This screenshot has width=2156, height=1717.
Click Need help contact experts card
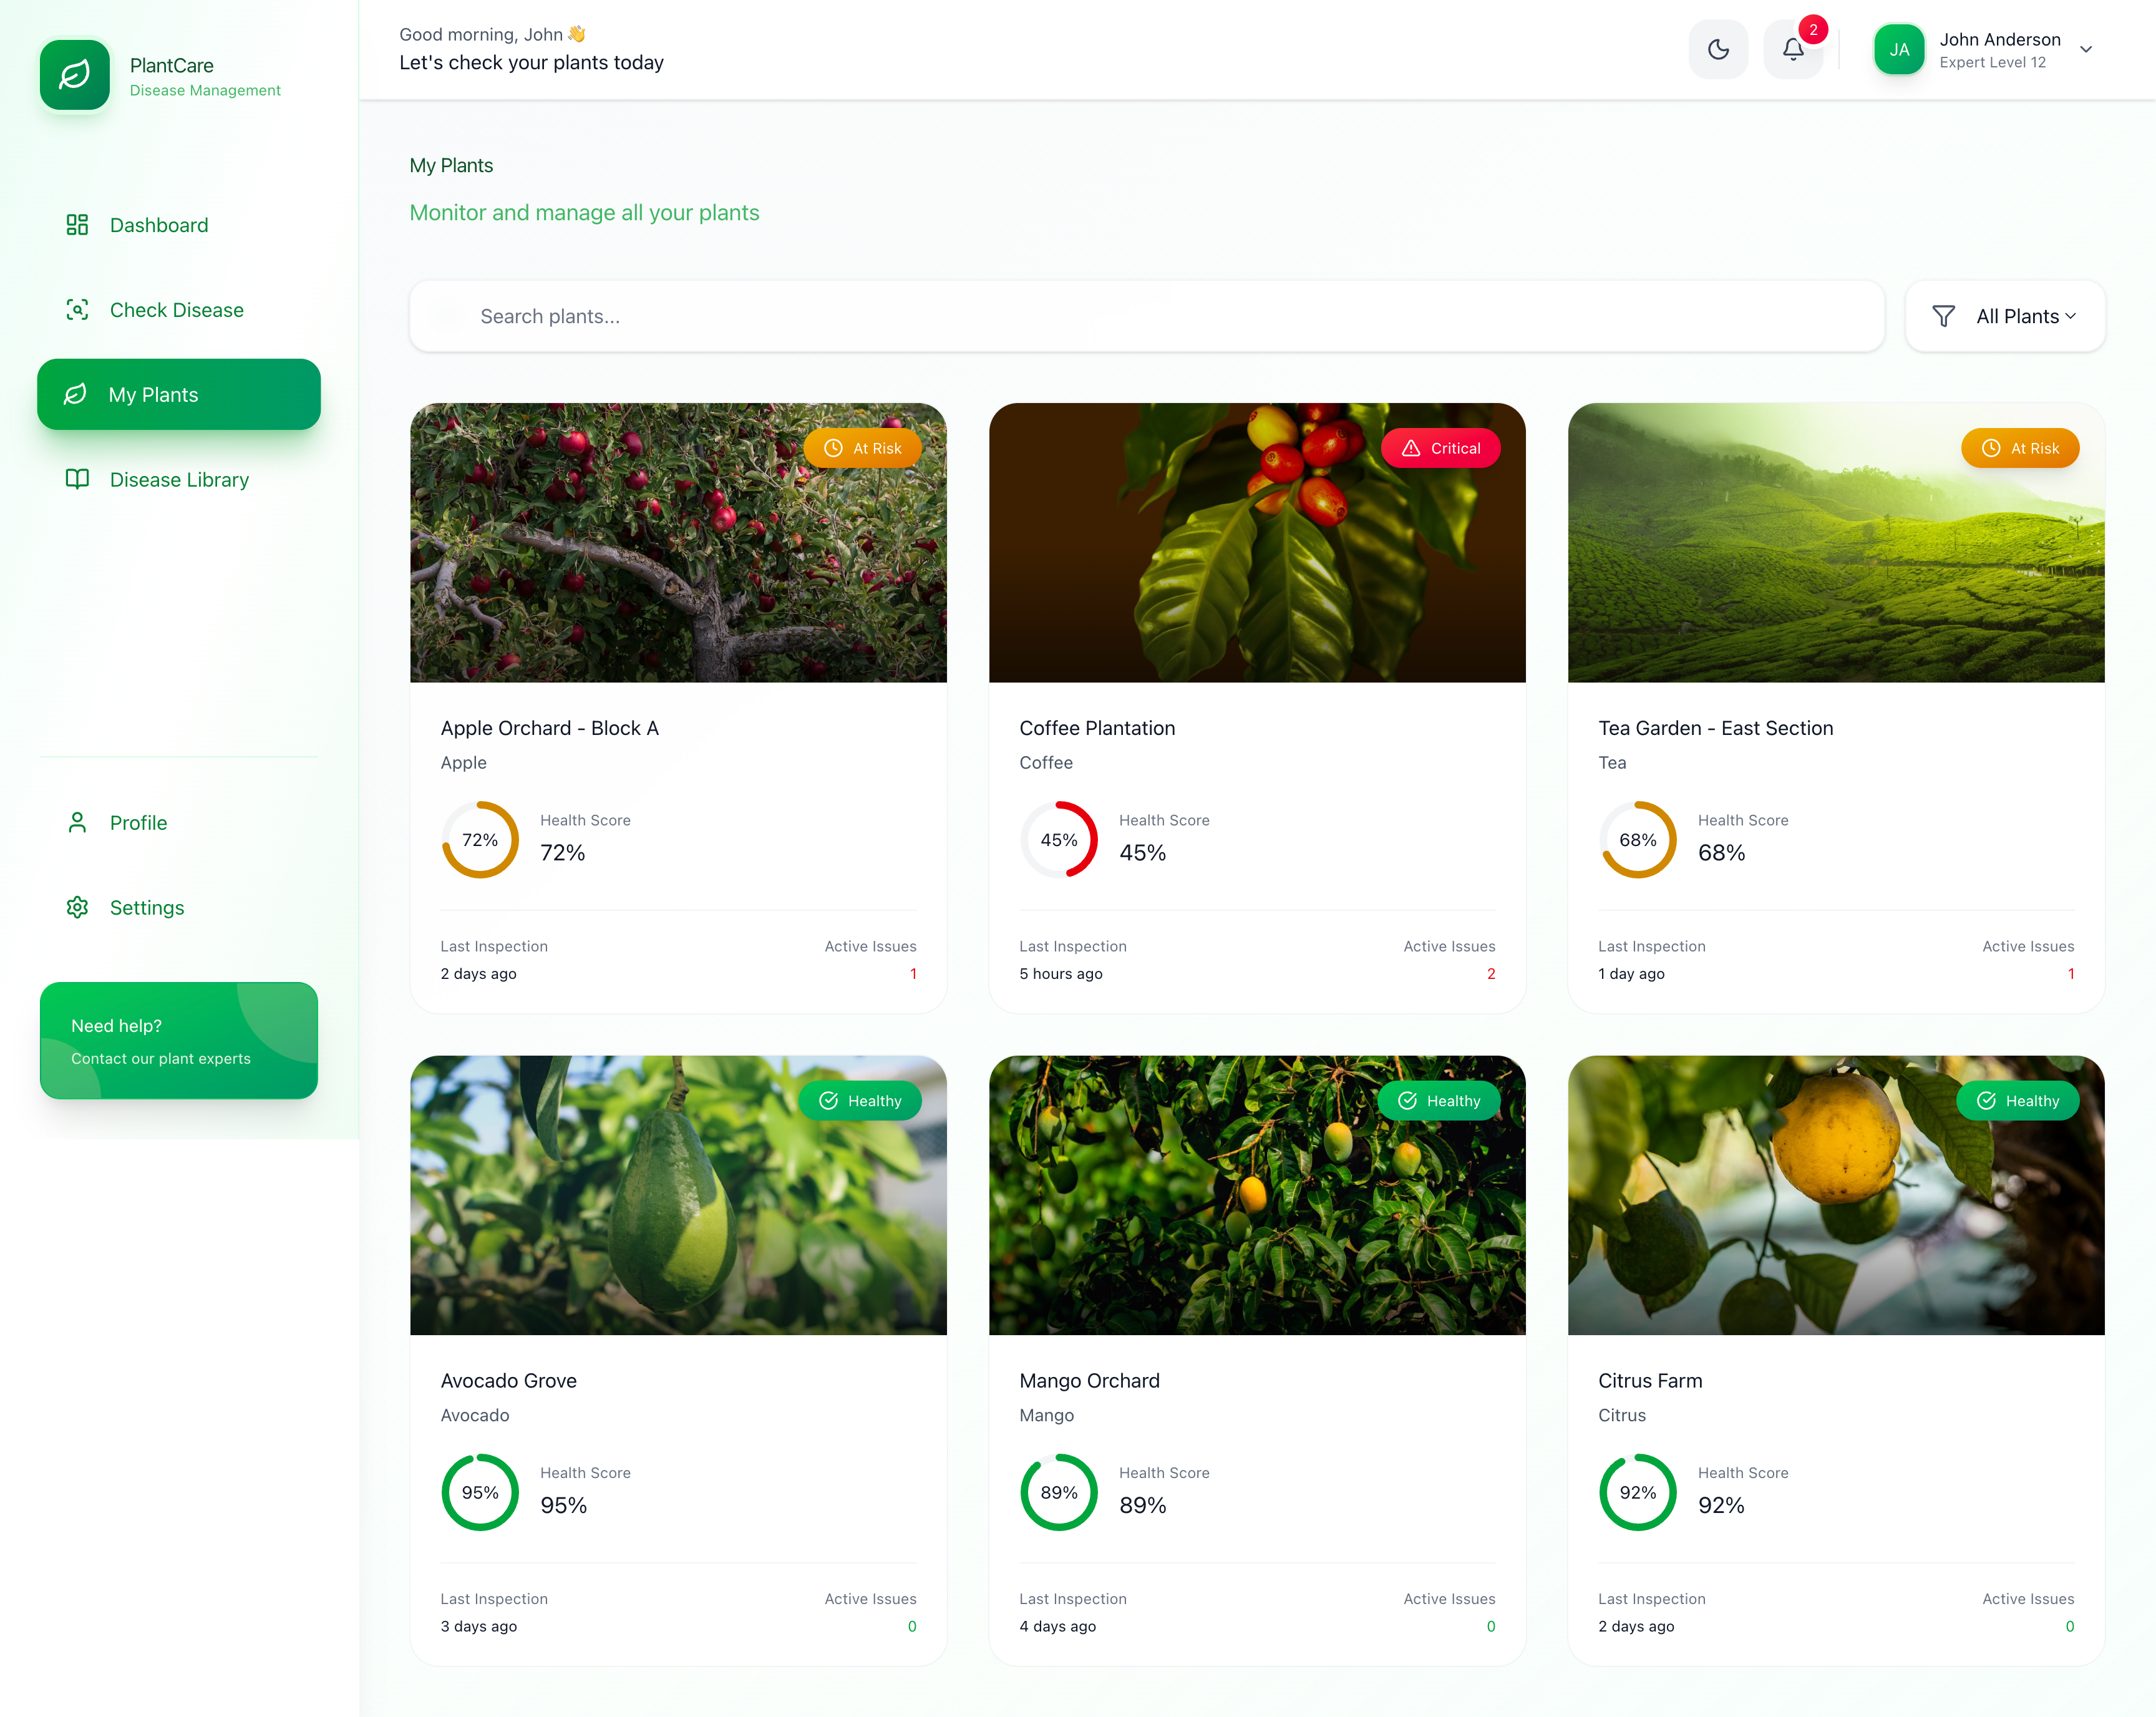tap(179, 1040)
